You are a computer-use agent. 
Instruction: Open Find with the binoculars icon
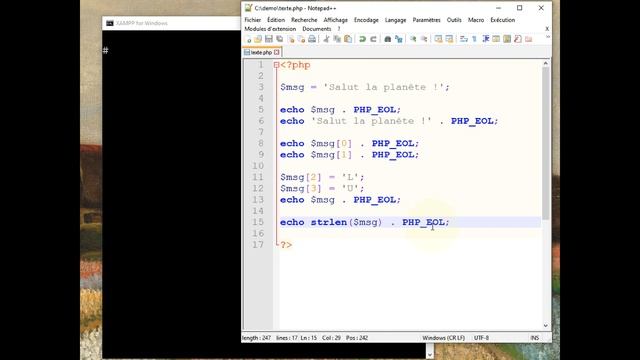388,39
